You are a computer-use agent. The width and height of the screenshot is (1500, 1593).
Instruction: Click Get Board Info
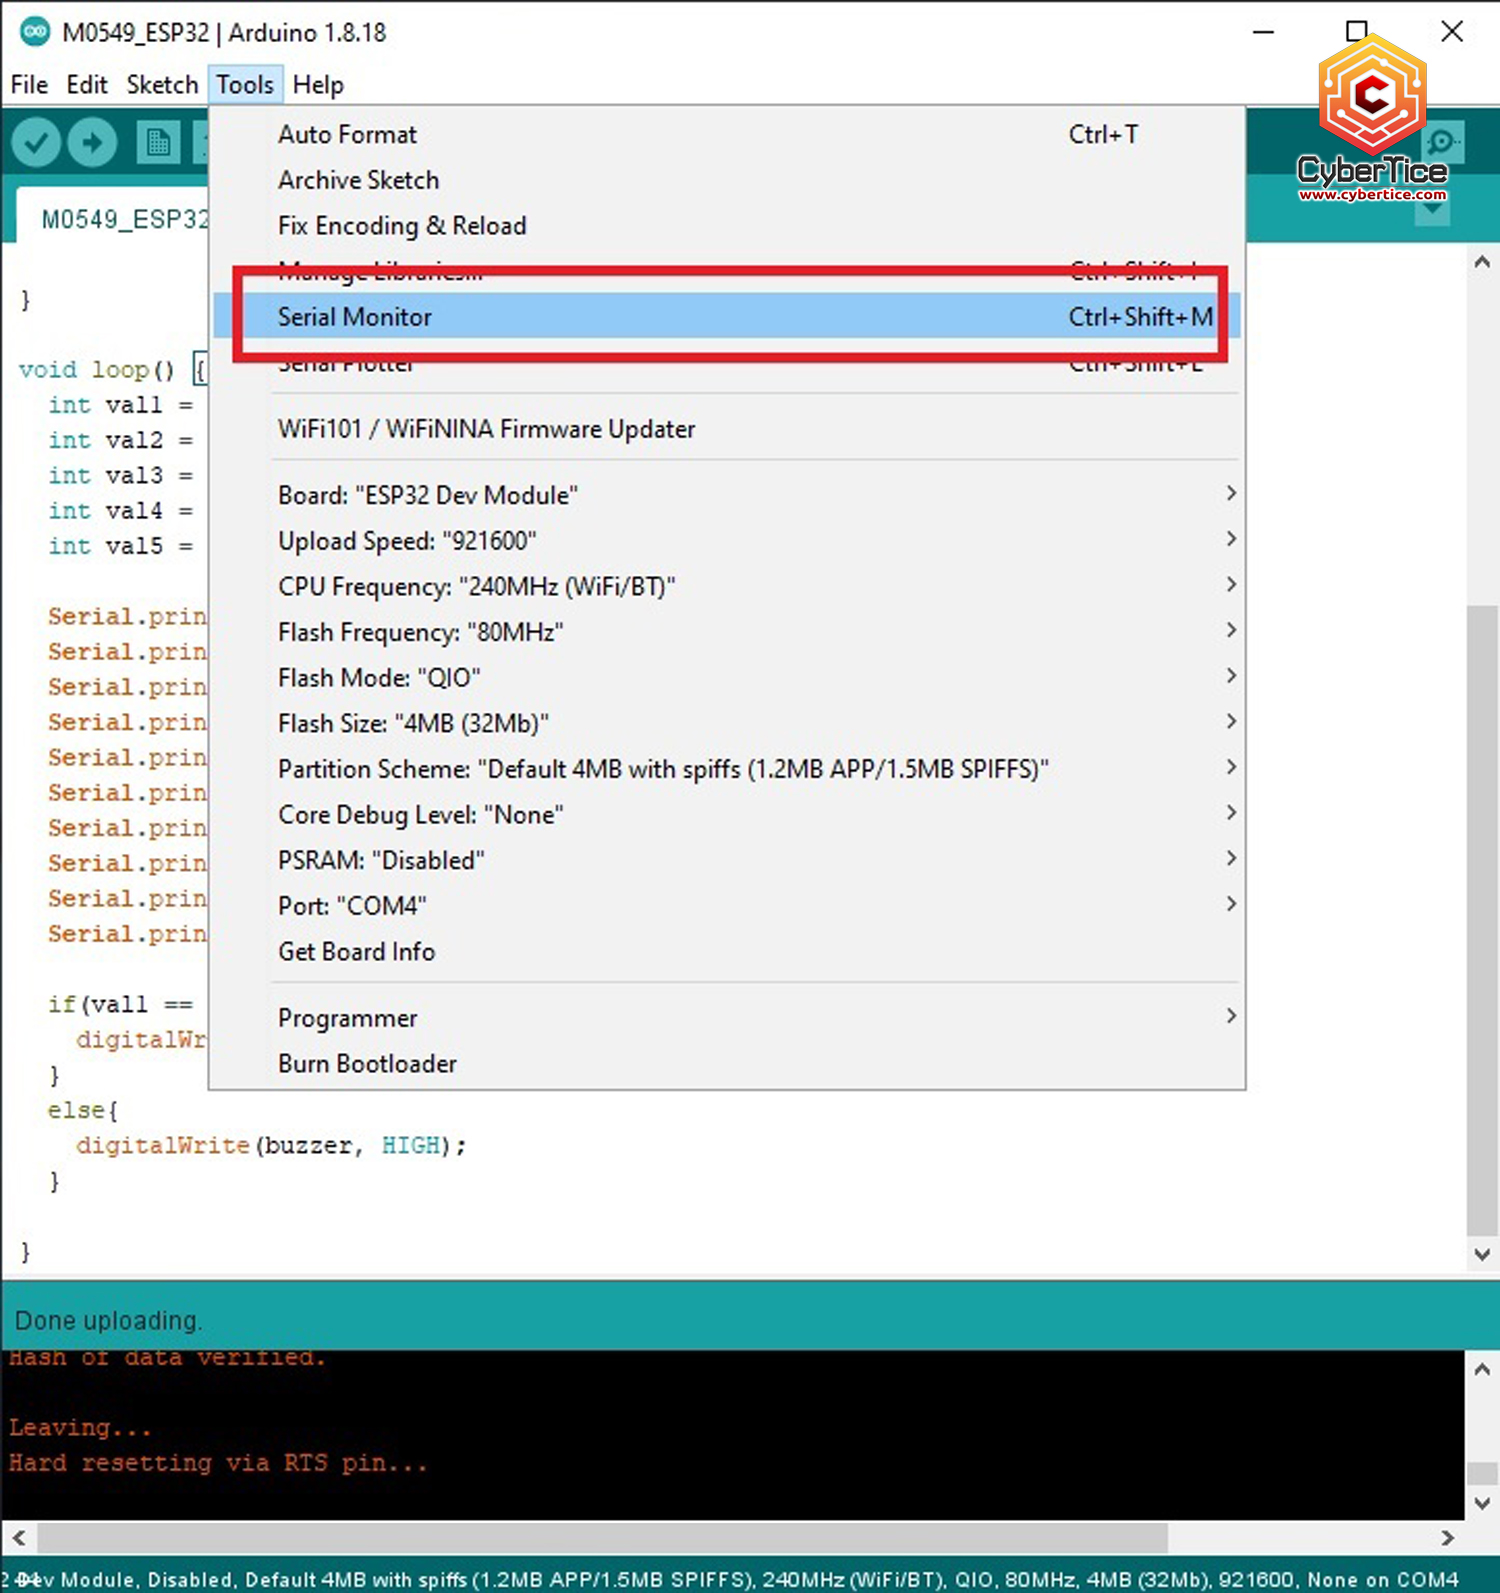[356, 952]
